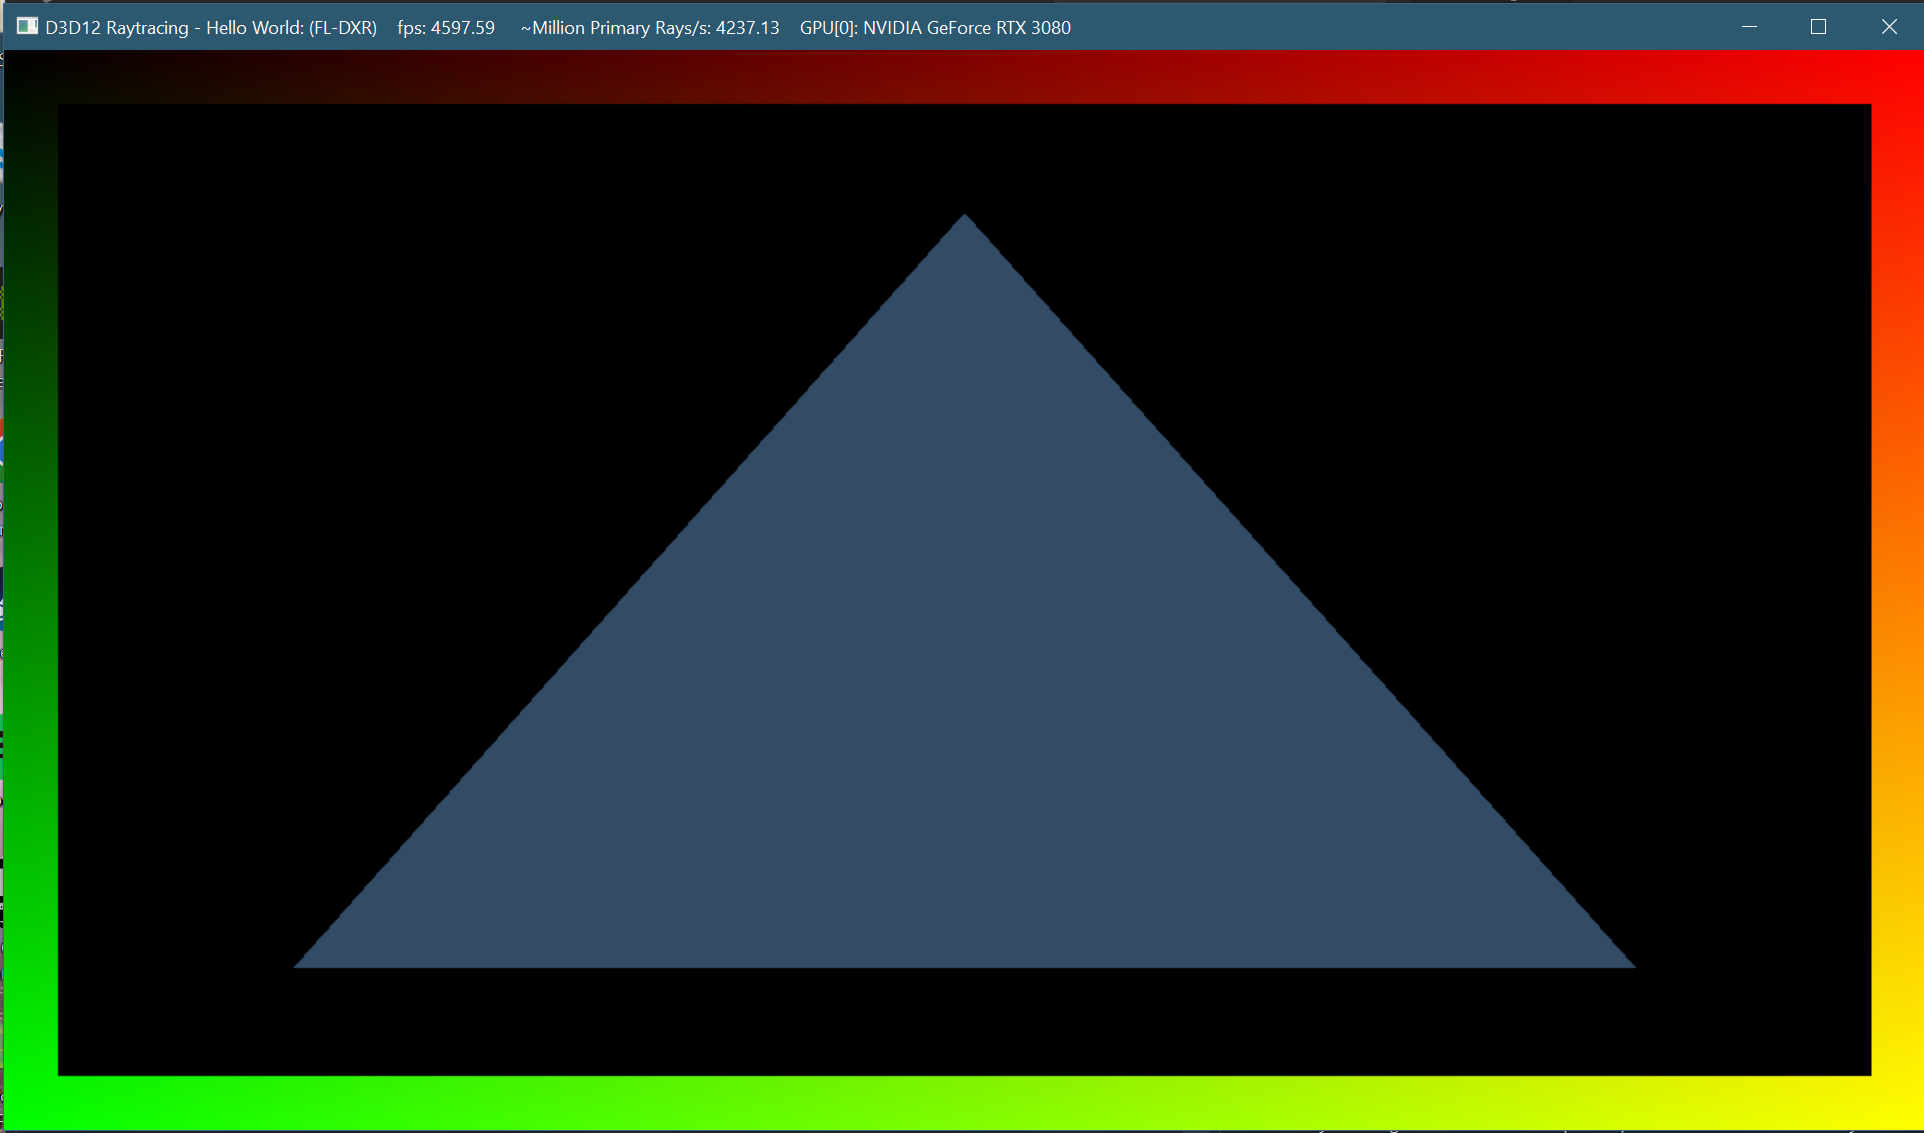This screenshot has height=1133, width=1924.
Task: Click the fps counter in the title bar
Action: [x=446, y=28]
